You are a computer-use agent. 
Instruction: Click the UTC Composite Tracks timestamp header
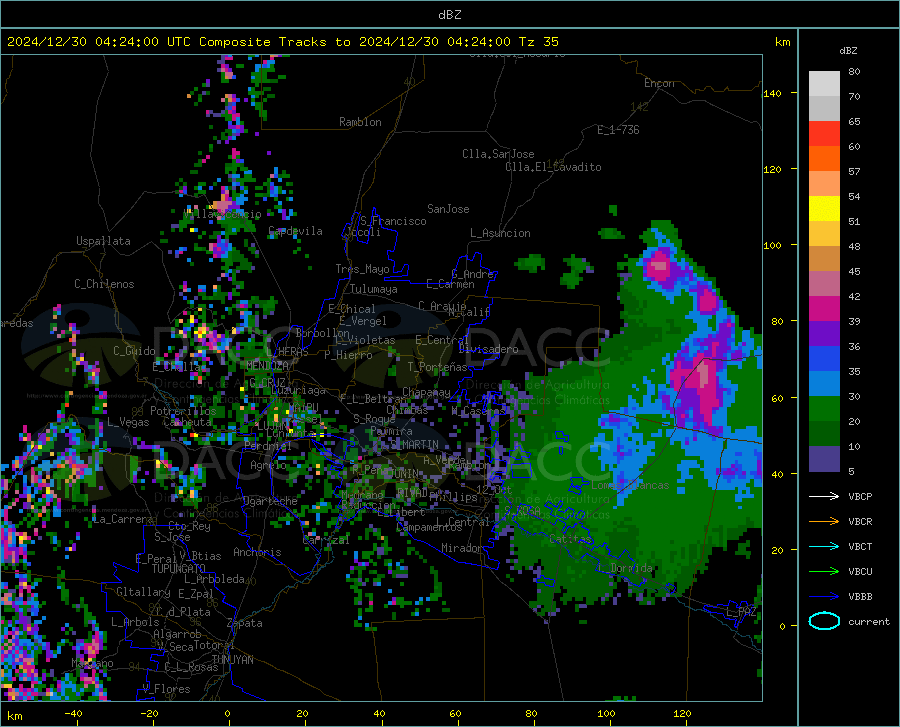(282, 42)
